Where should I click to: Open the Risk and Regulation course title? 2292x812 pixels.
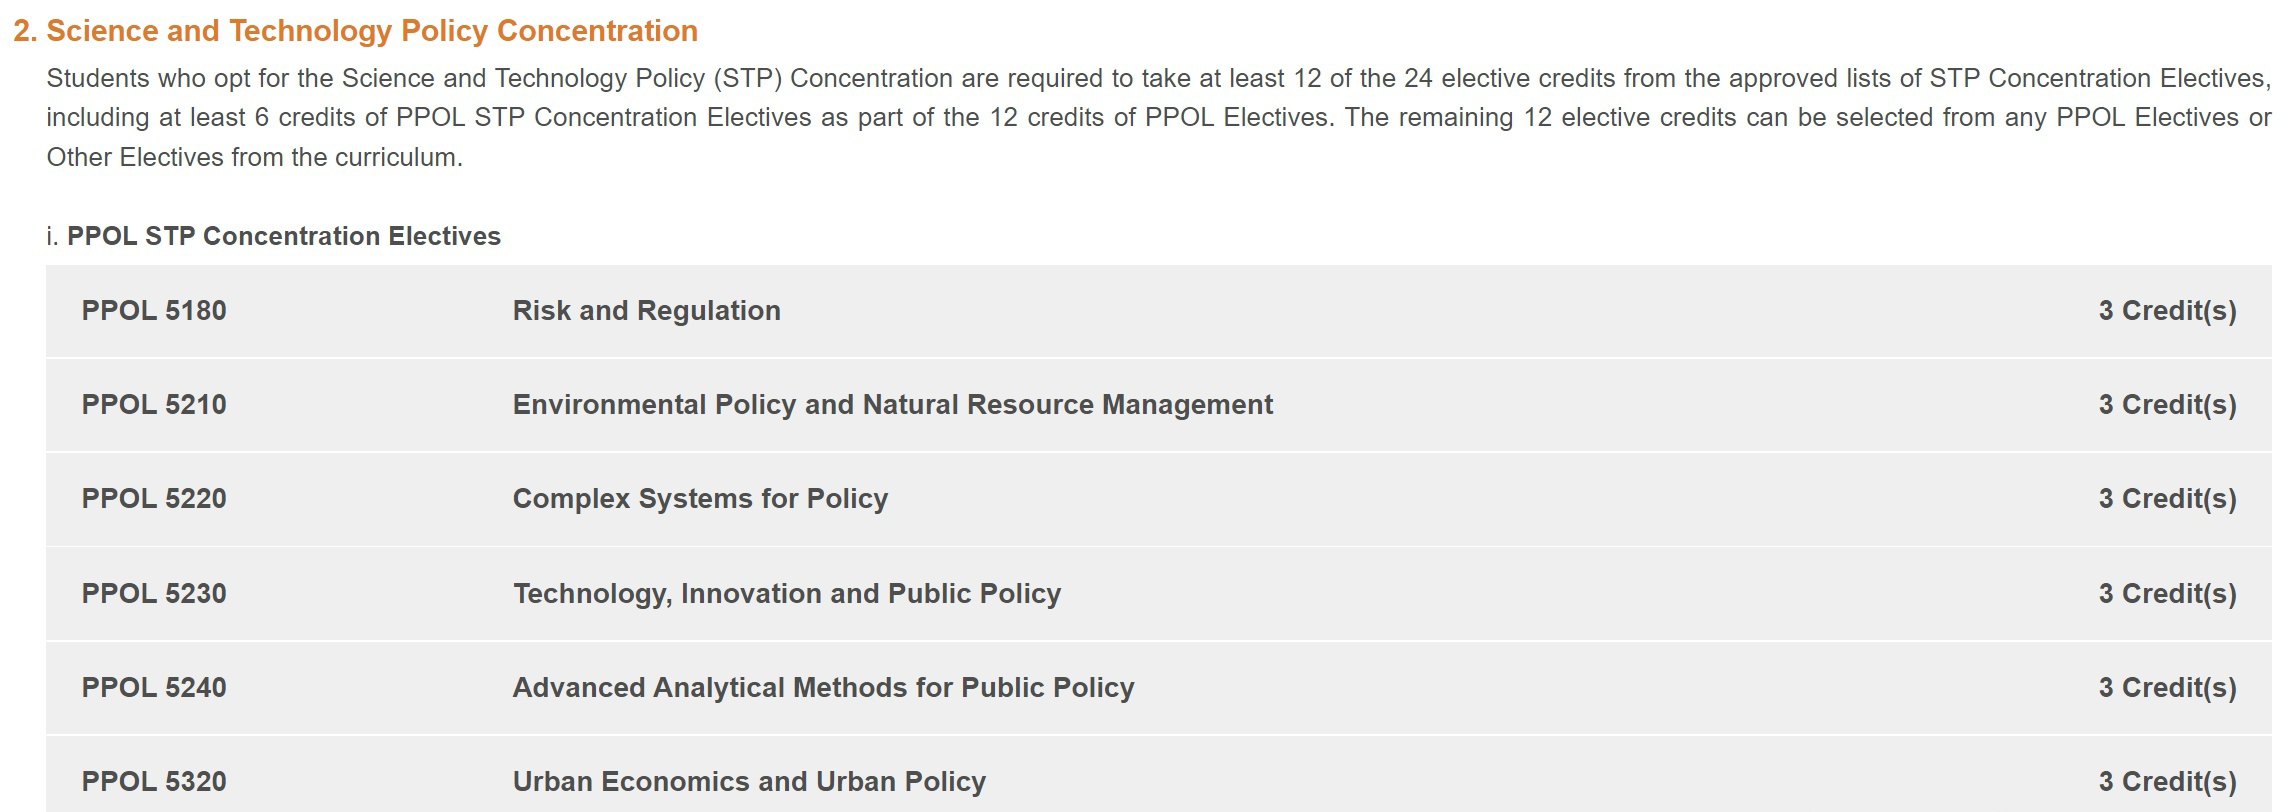(x=646, y=311)
